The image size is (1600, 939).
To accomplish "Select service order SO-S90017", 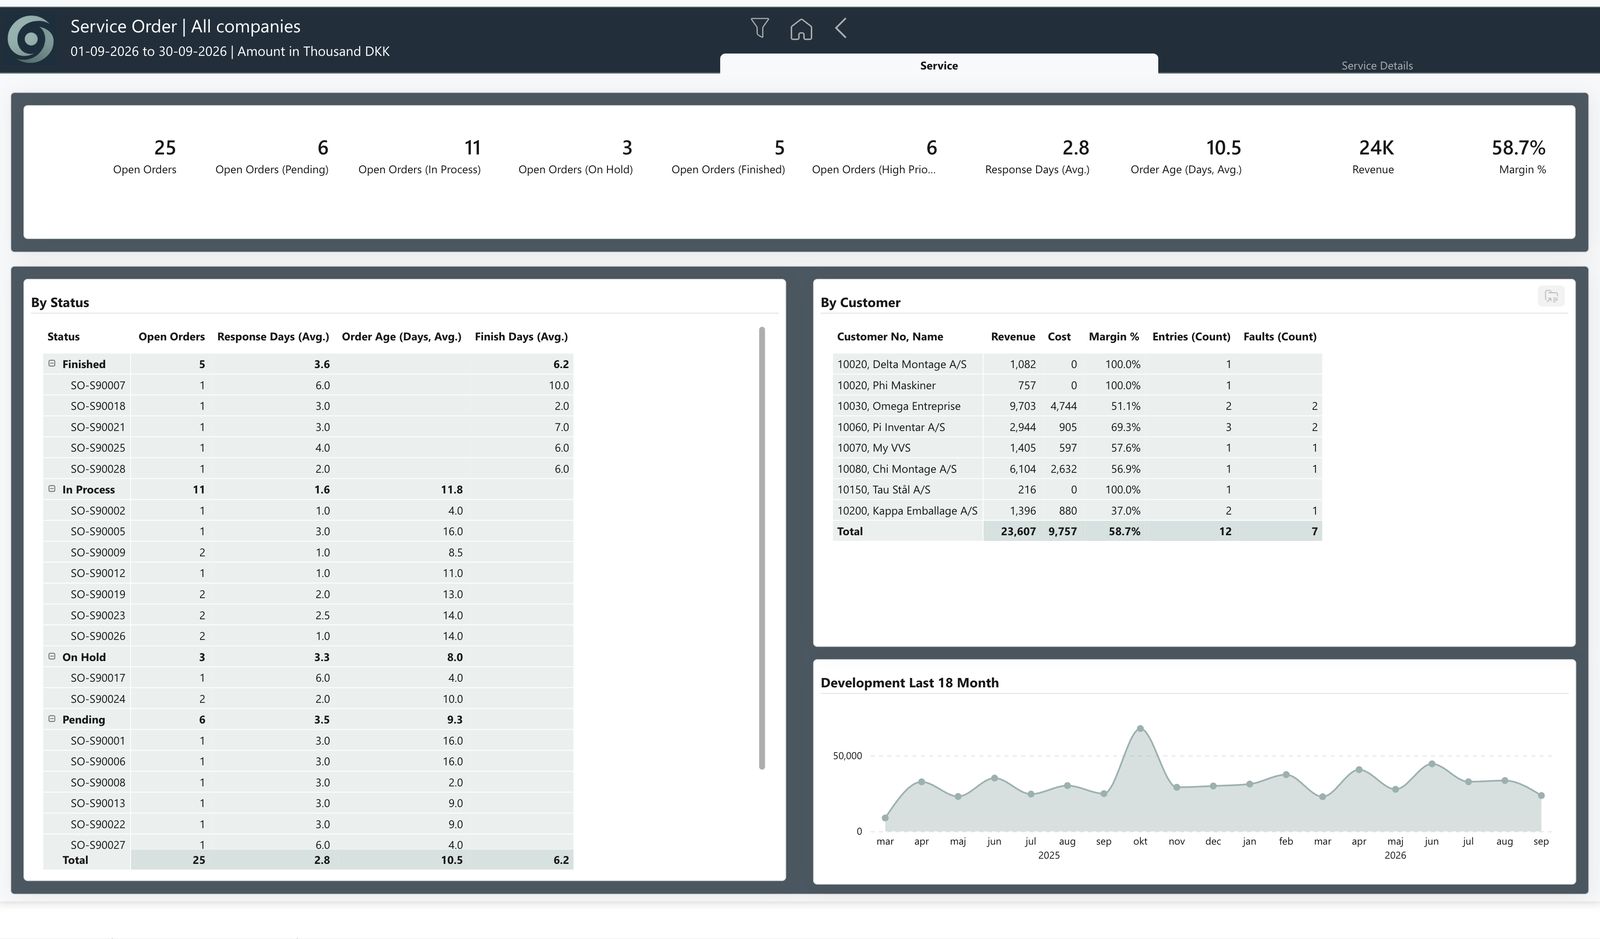I will [x=98, y=678].
